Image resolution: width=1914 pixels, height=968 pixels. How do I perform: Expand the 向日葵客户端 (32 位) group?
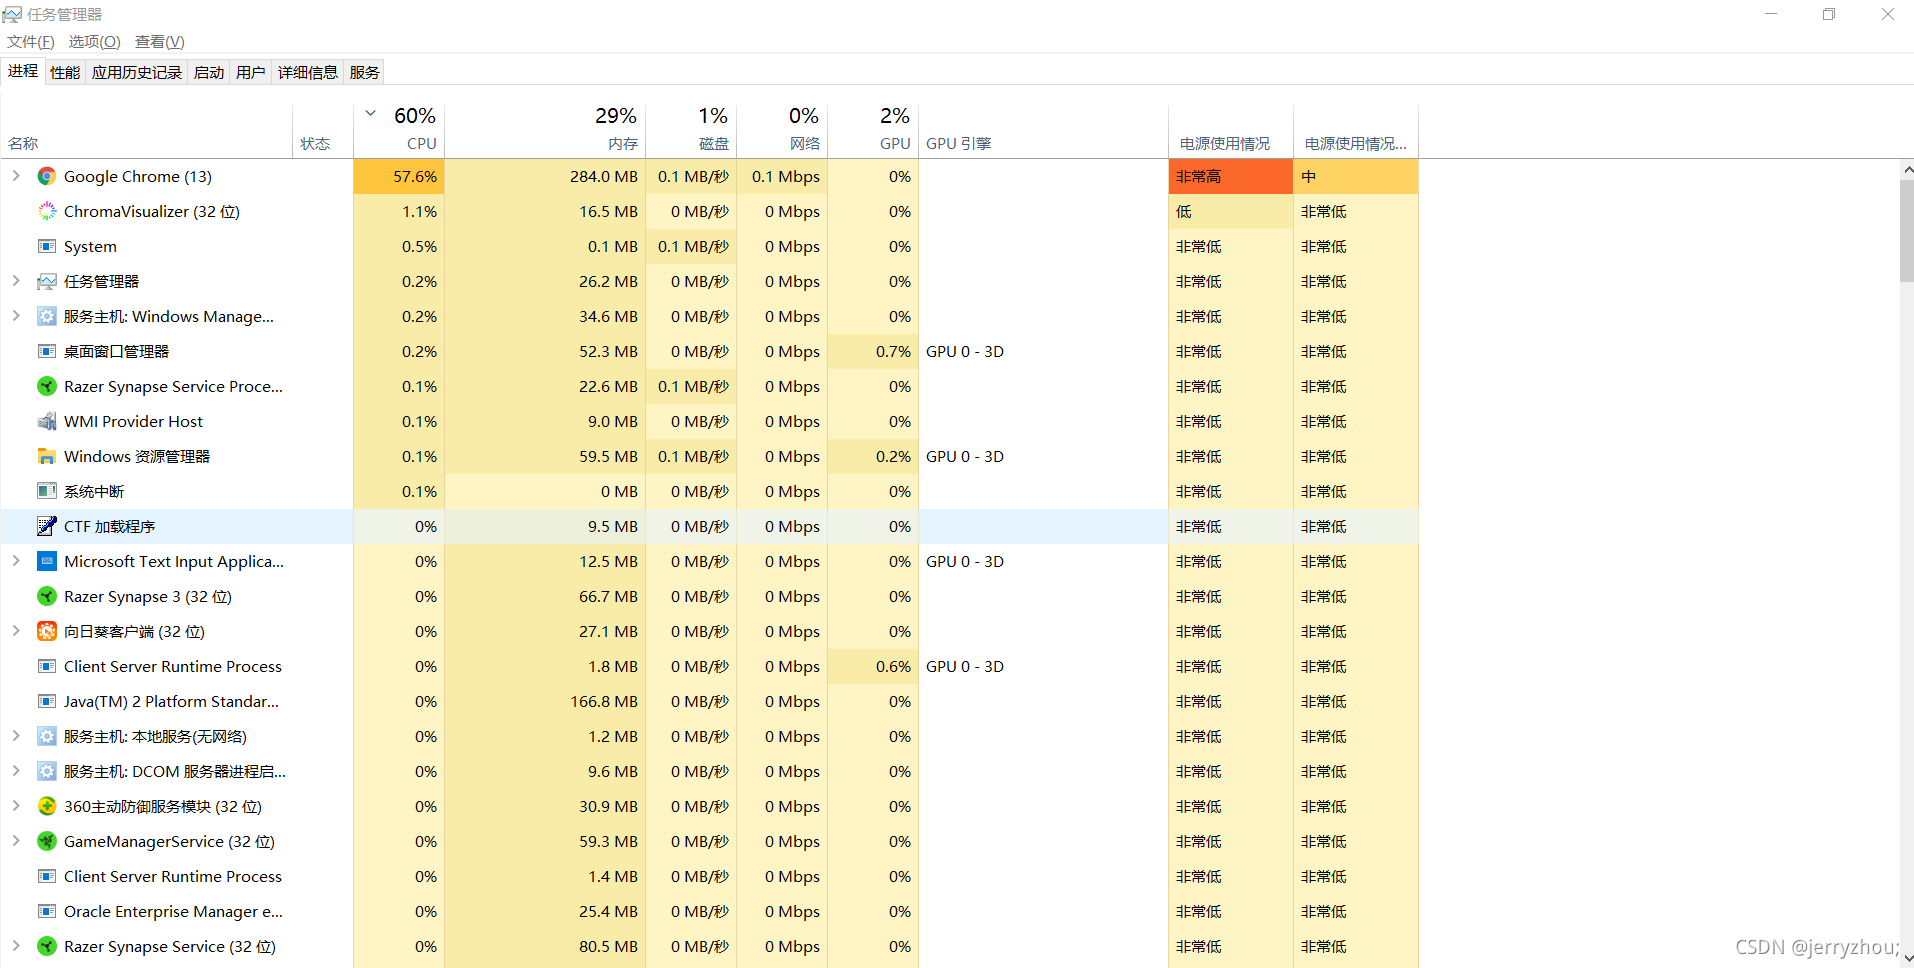point(16,631)
